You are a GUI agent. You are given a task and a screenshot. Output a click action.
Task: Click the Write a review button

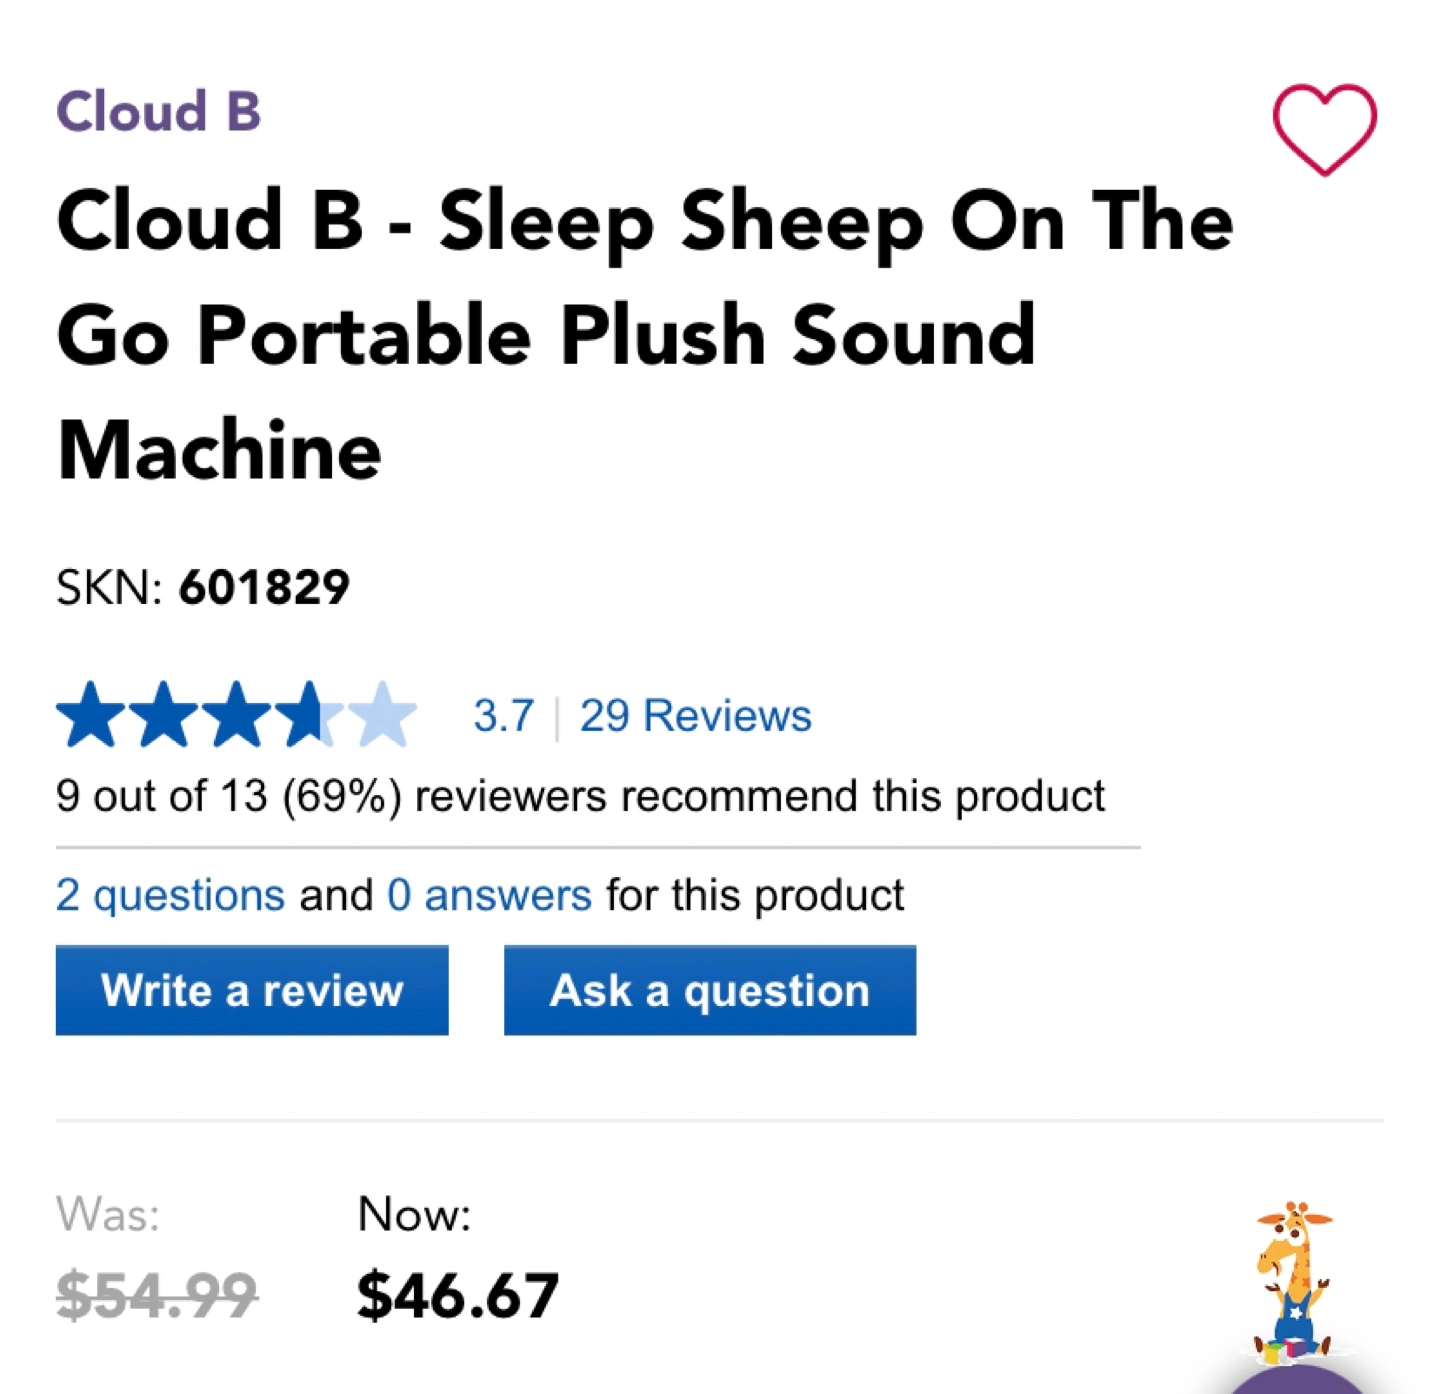tap(252, 990)
